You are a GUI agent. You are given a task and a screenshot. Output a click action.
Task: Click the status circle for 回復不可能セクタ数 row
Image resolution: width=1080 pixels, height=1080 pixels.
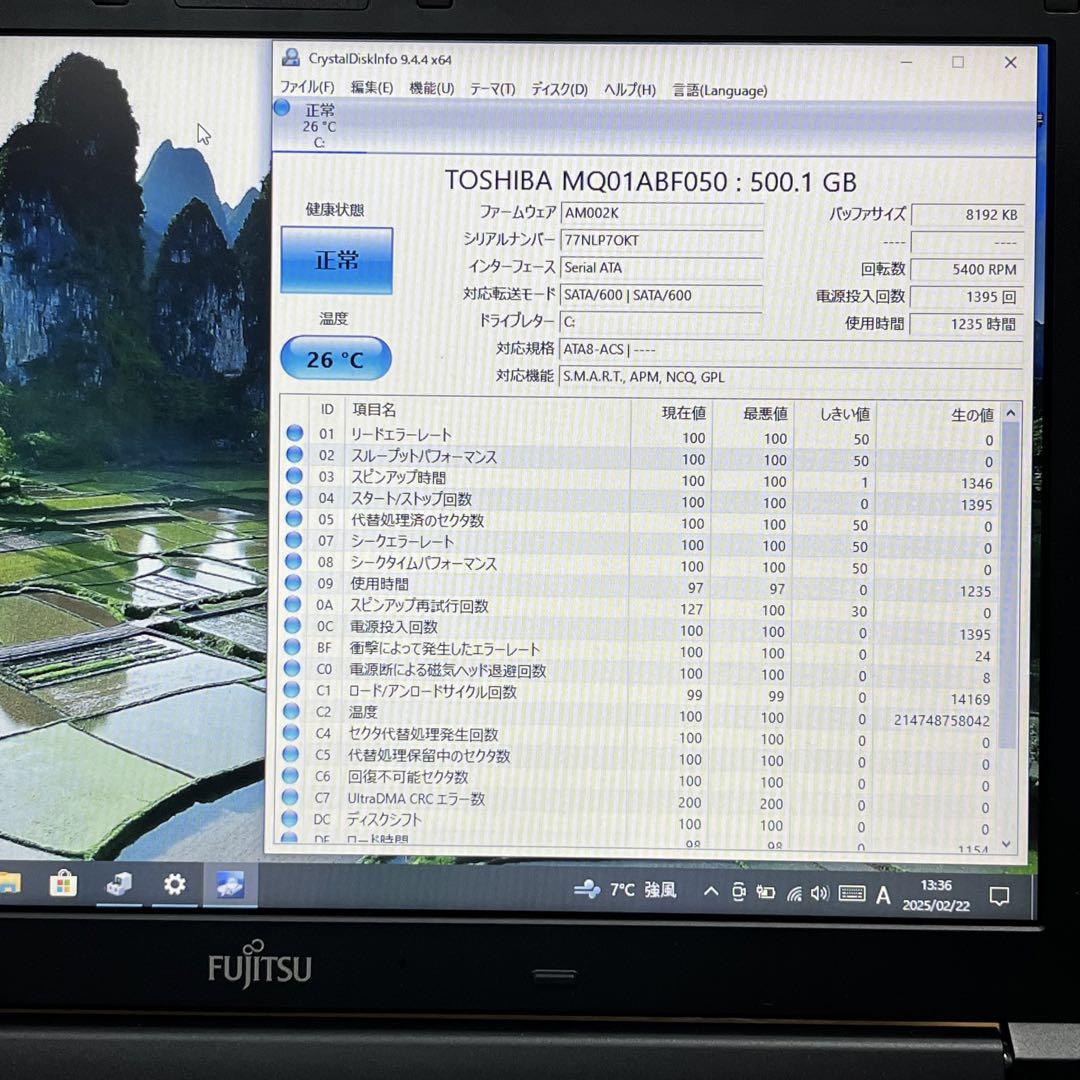click(291, 775)
